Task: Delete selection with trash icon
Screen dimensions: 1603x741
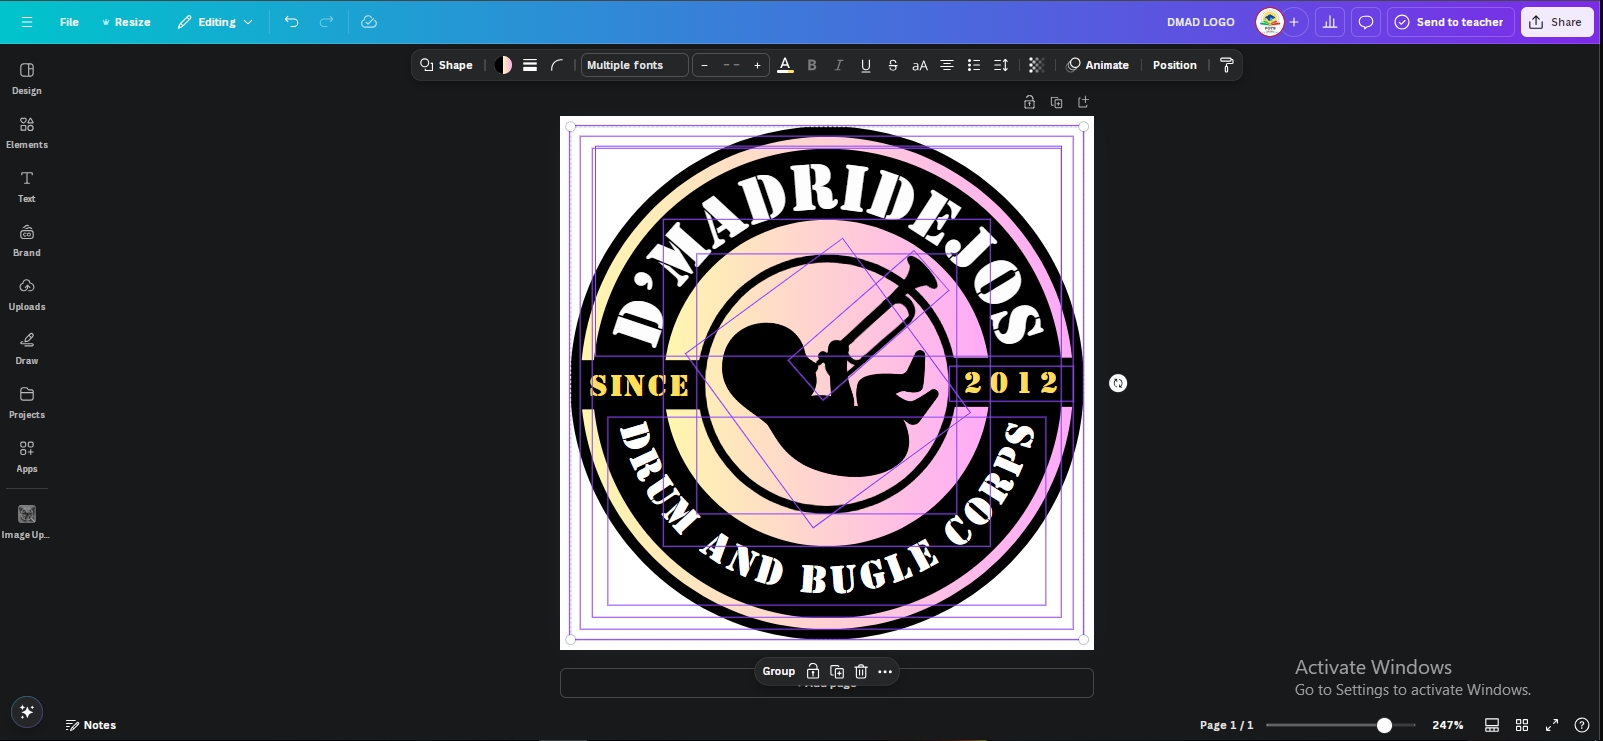Action: point(861,672)
